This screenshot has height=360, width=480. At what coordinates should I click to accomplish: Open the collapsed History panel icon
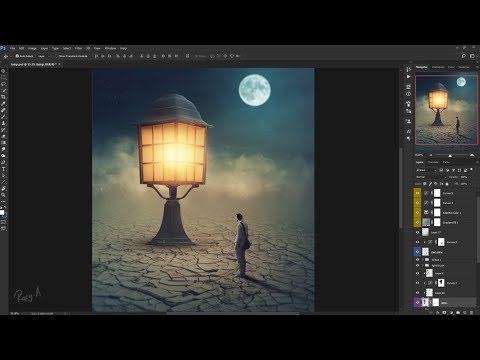409,69
